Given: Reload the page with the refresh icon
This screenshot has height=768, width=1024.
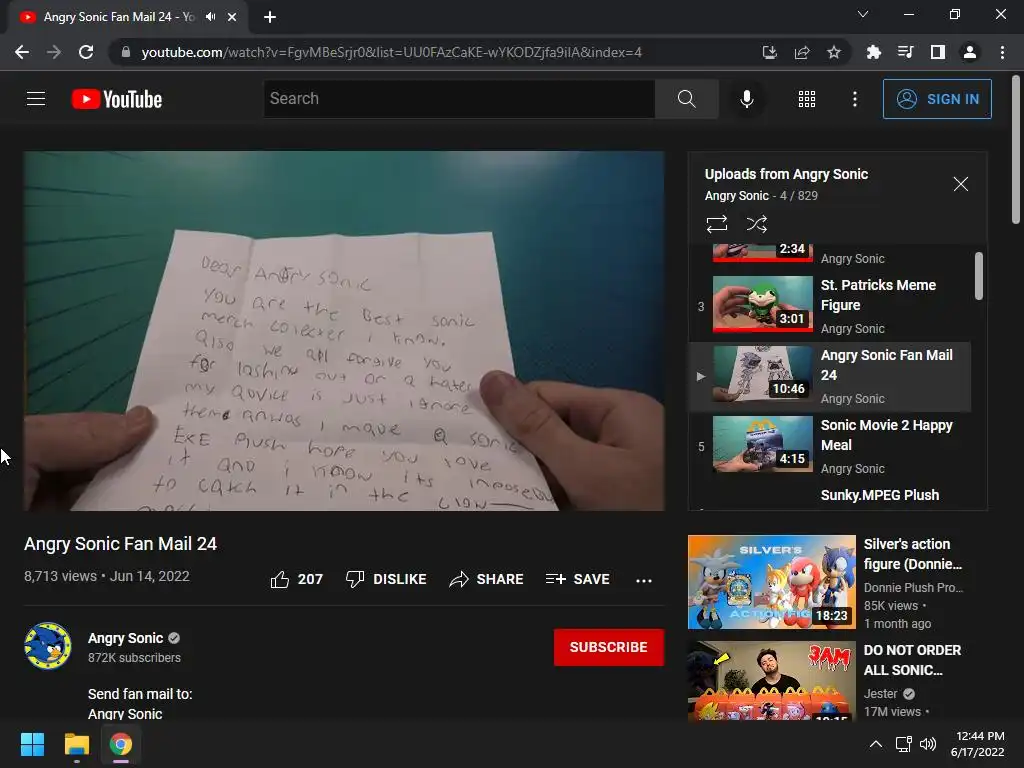Looking at the screenshot, I should click(86, 52).
